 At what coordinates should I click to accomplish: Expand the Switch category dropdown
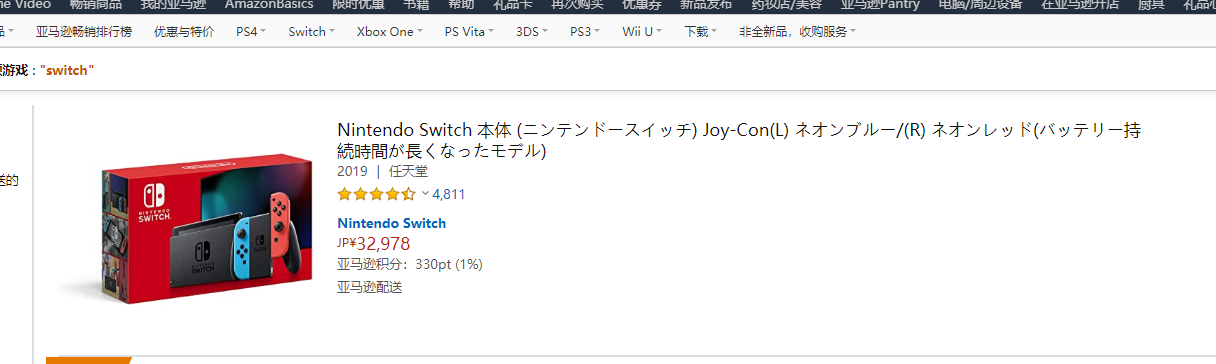311,31
